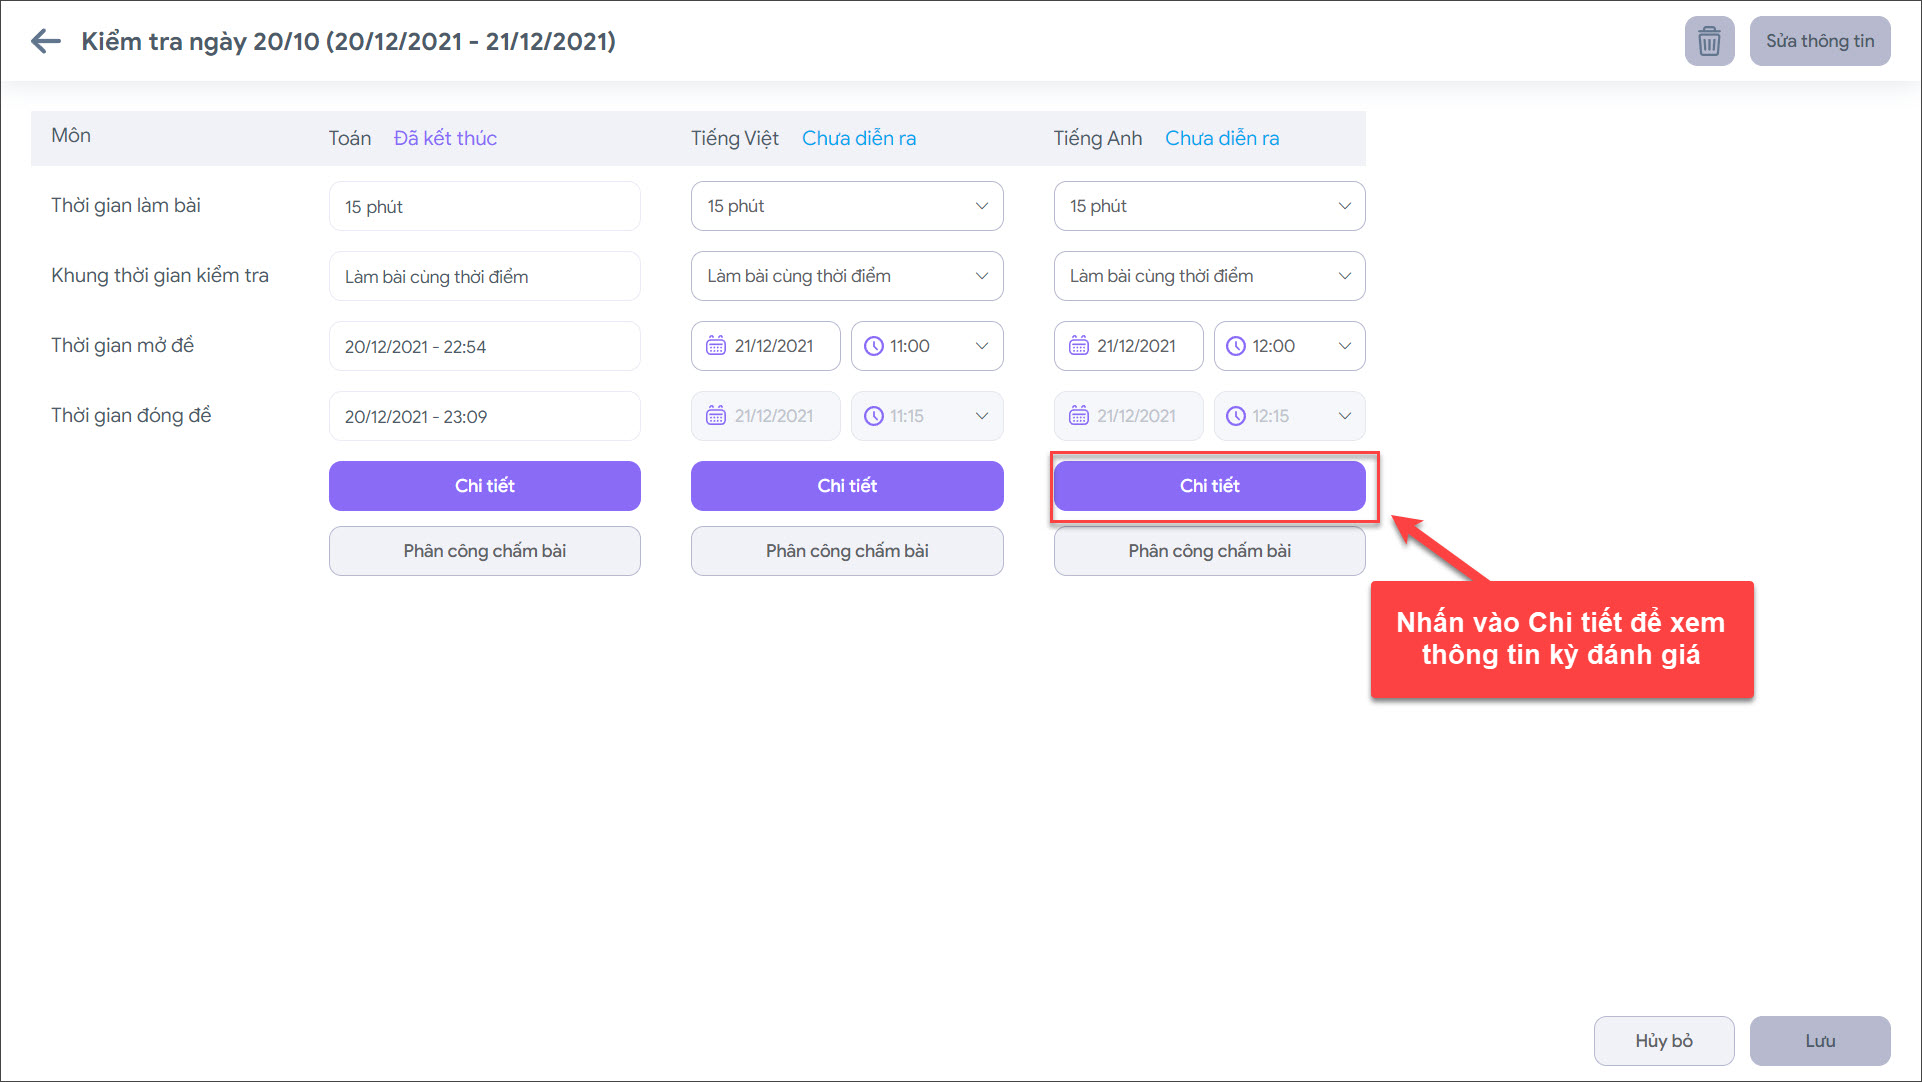1922x1082 pixels.
Task: Click the trash delete icon
Action: pyautogui.click(x=1709, y=41)
